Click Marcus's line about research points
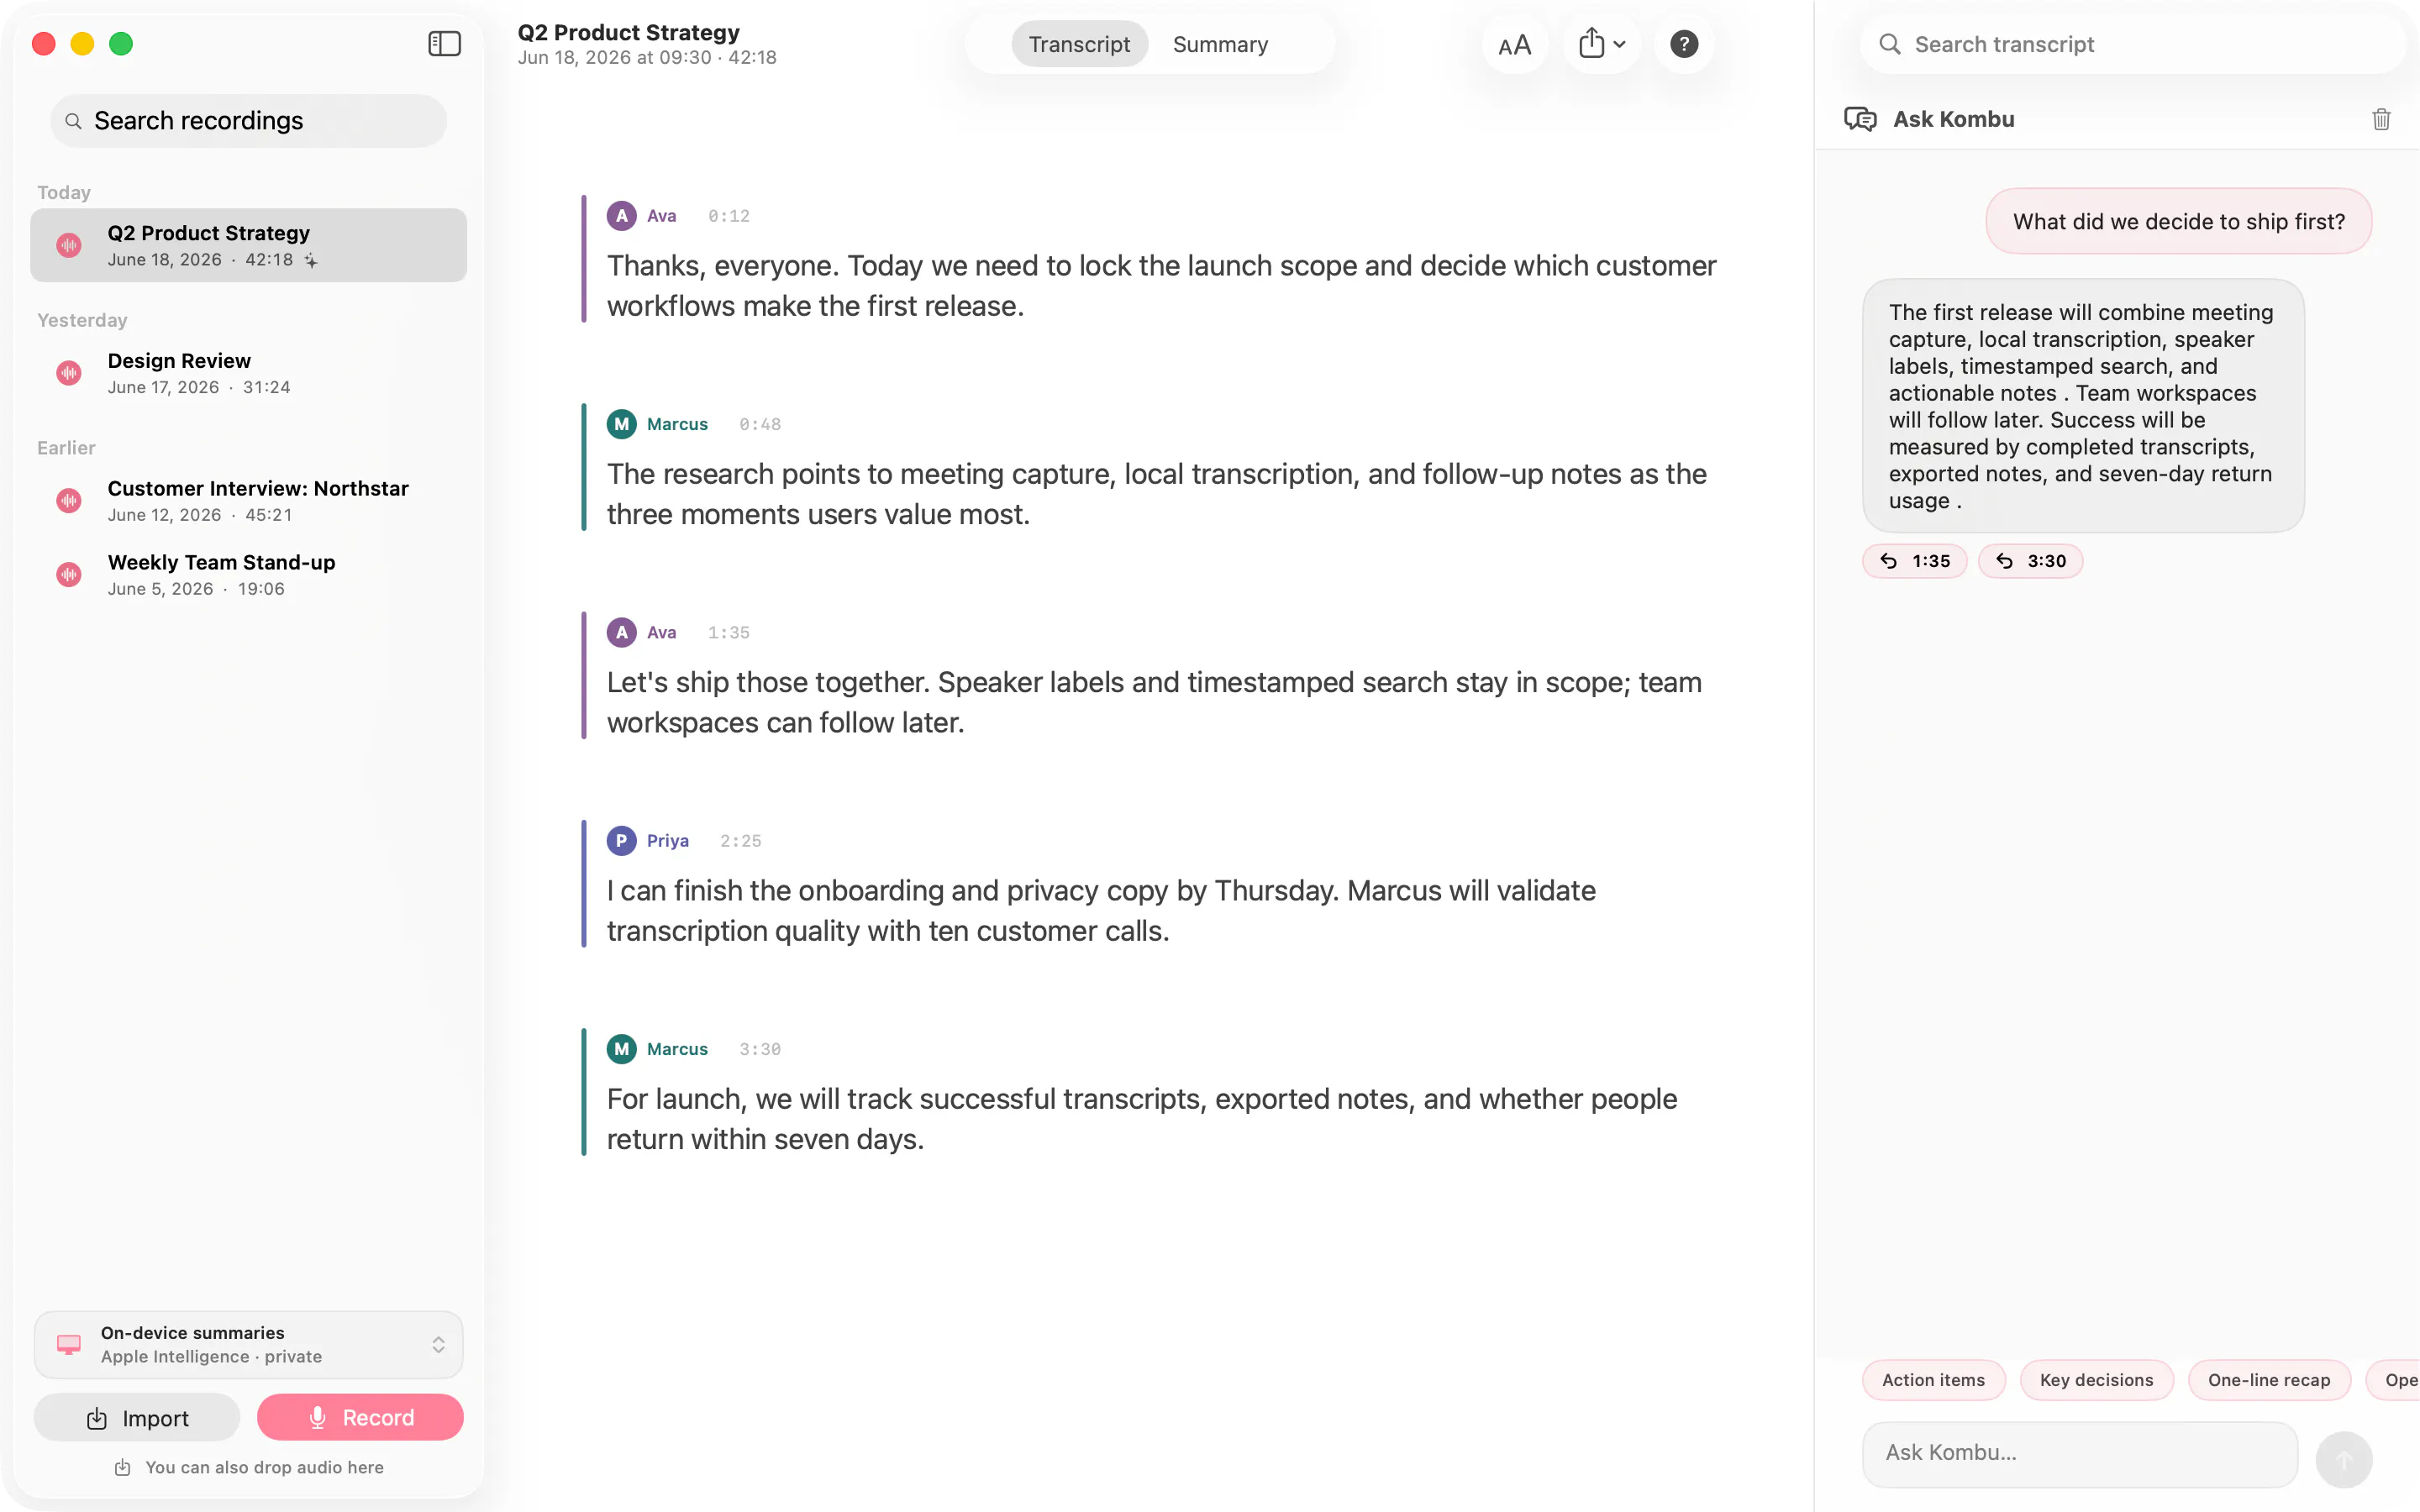 point(1156,493)
